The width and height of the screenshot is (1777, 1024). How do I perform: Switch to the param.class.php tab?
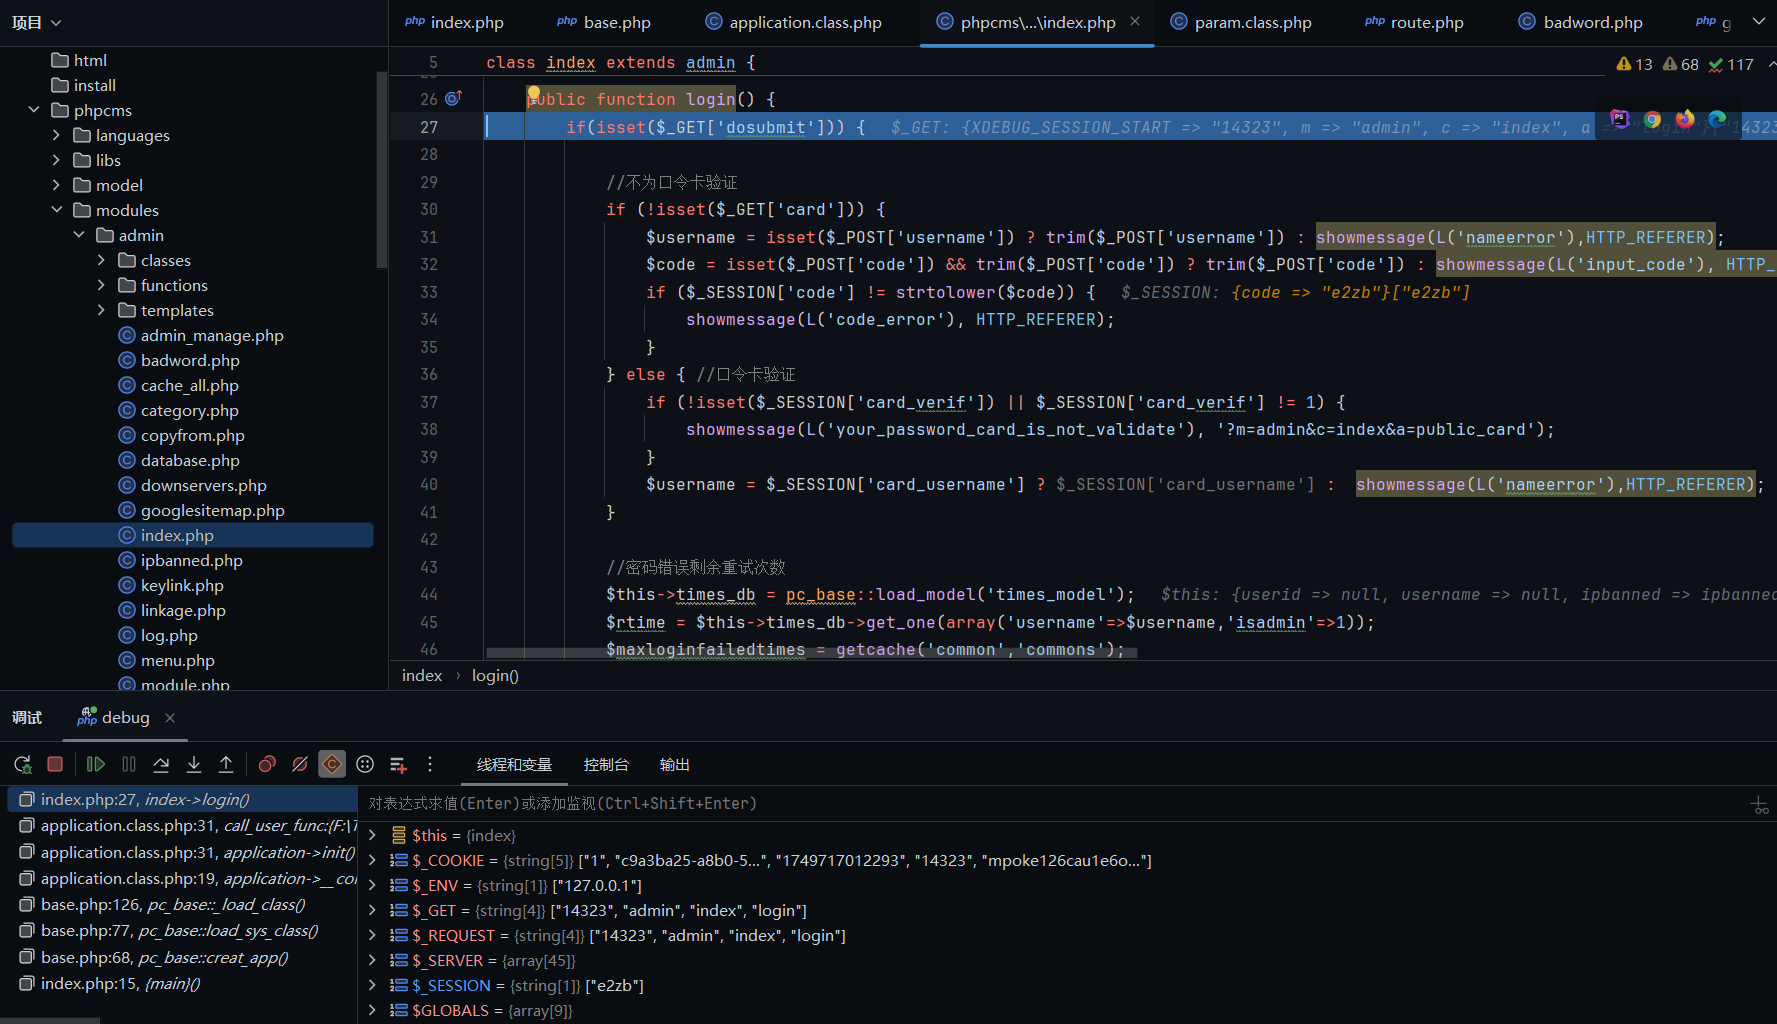(1252, 22)
